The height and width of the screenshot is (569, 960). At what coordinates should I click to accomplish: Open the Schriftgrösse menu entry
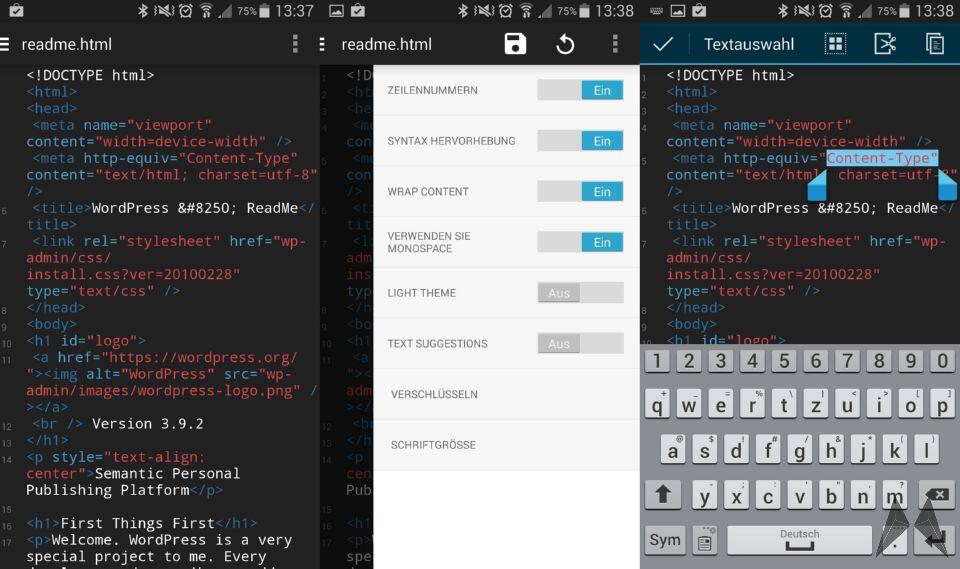pyautogui.click(x=506, y=445)
